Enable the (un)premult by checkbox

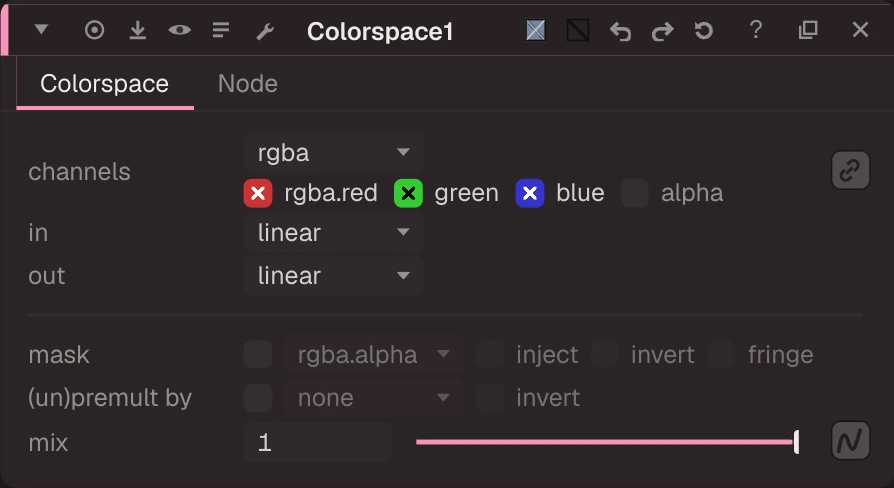[258, 398]
